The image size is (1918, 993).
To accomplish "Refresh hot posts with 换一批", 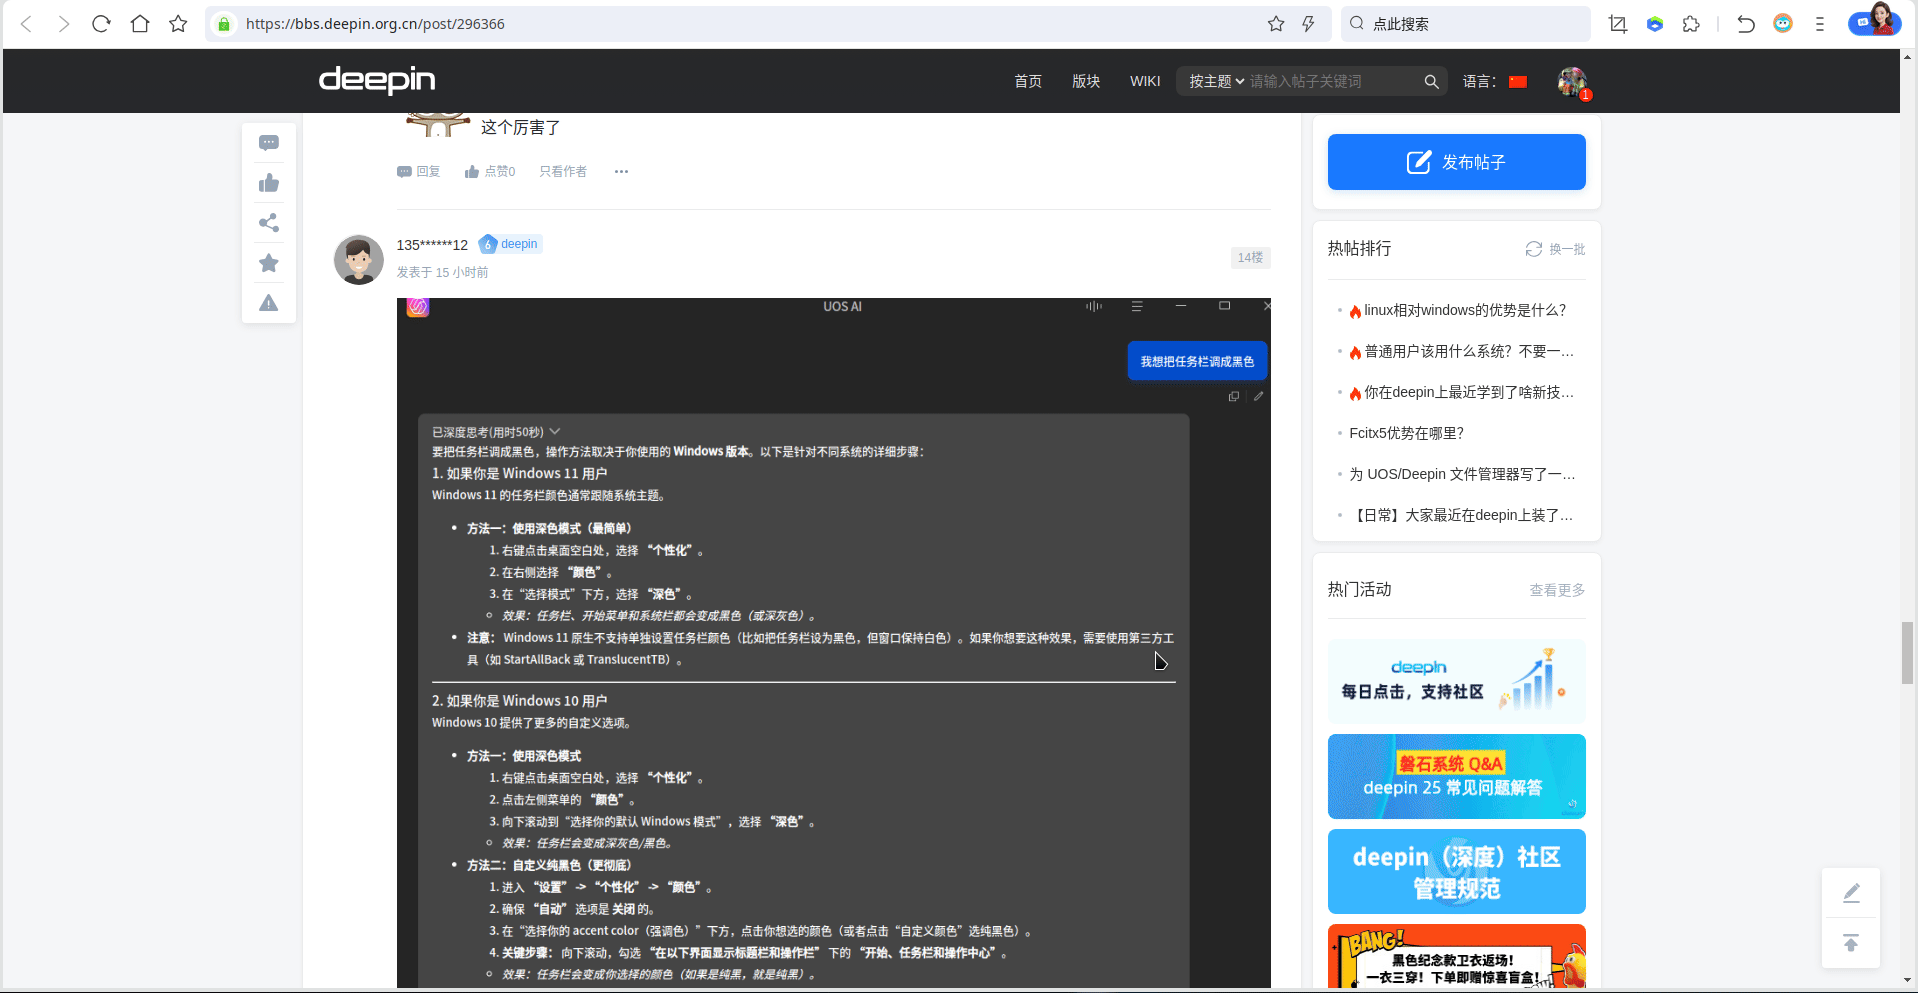I will [1556, 249].
